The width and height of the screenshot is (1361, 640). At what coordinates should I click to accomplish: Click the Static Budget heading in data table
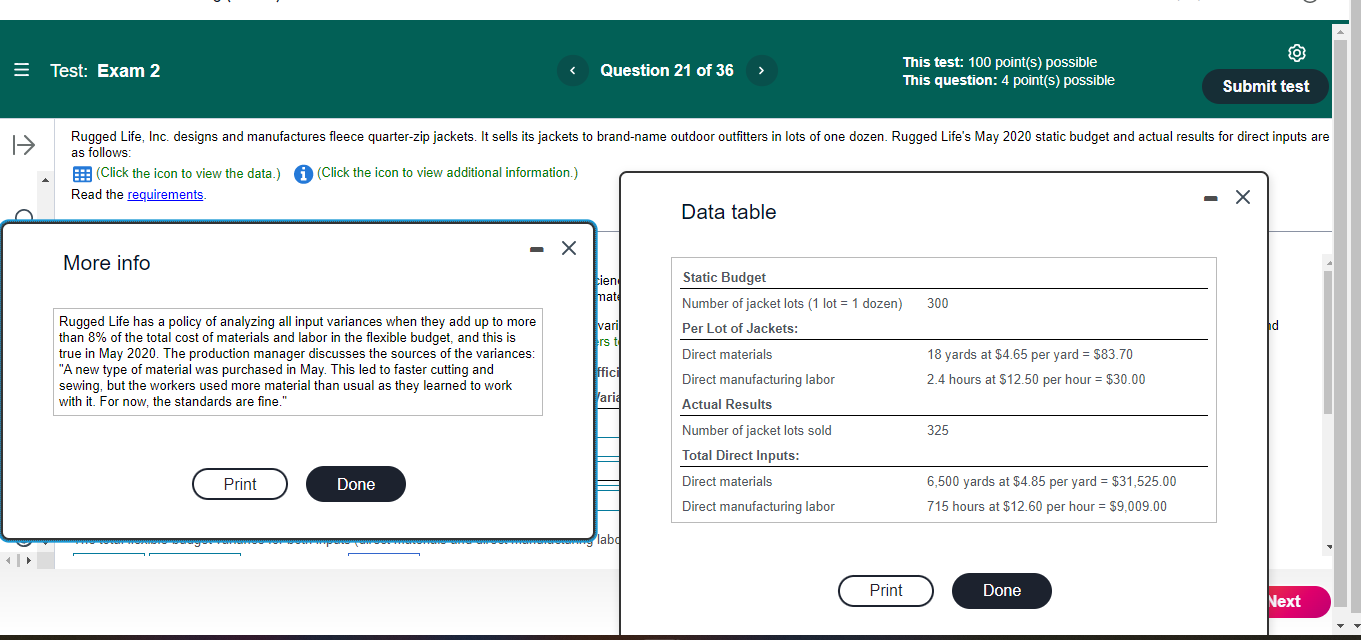pos(724,277)
